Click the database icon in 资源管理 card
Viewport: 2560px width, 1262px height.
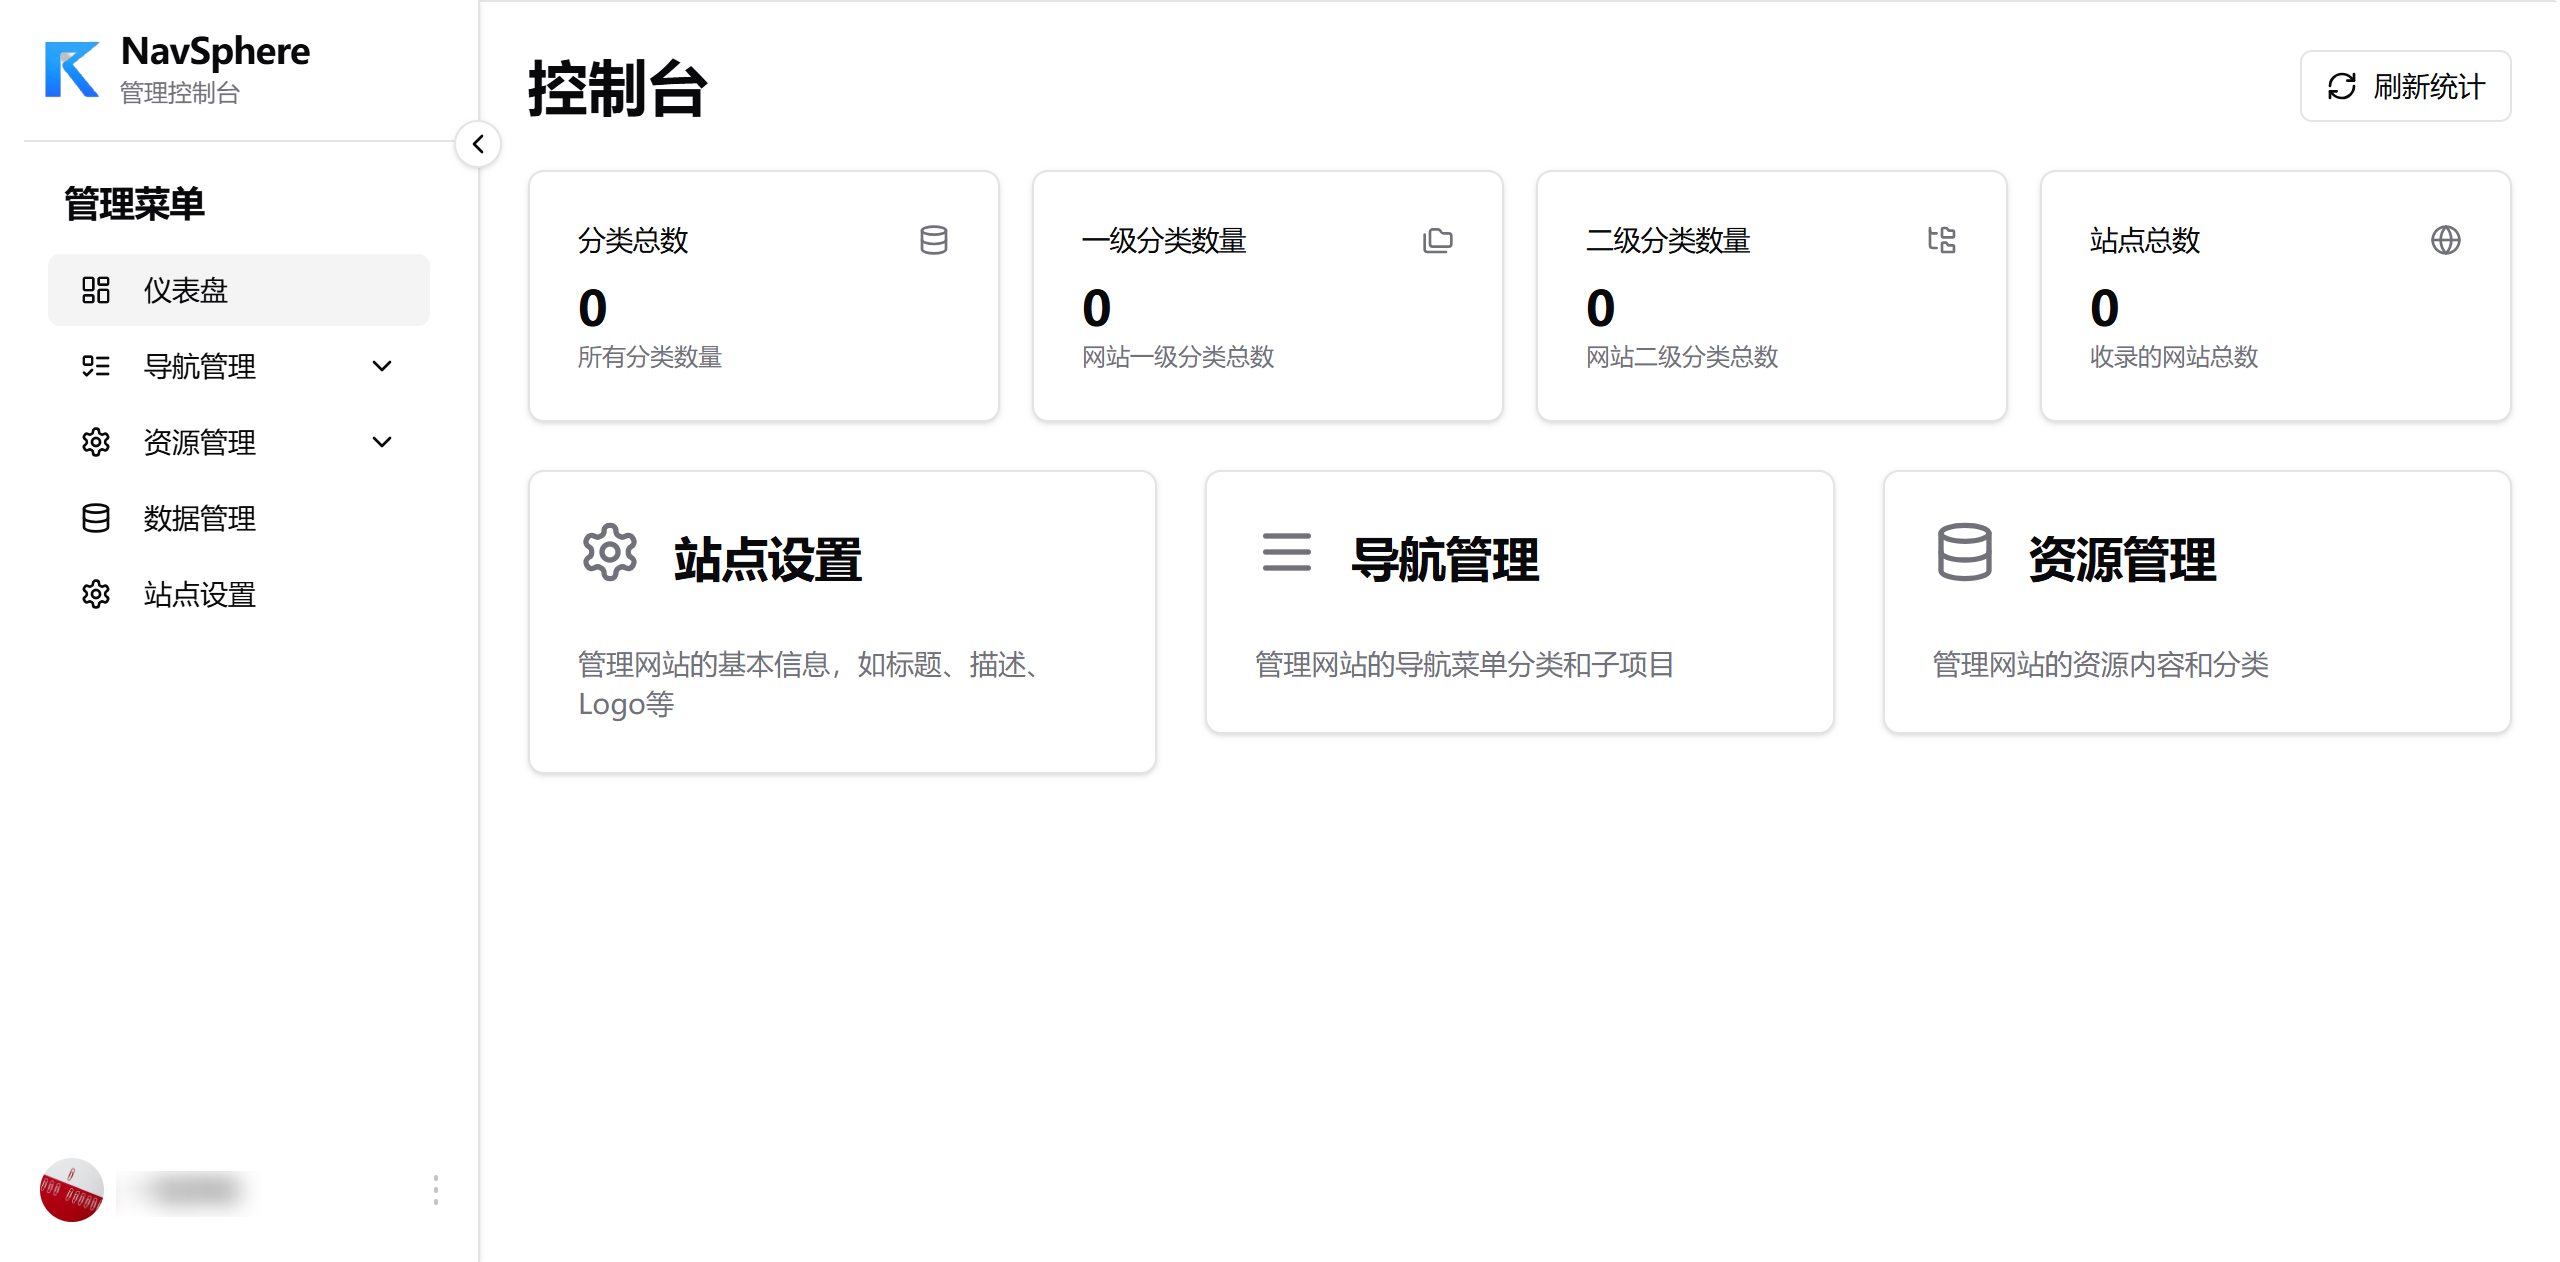coord(1964,552)
